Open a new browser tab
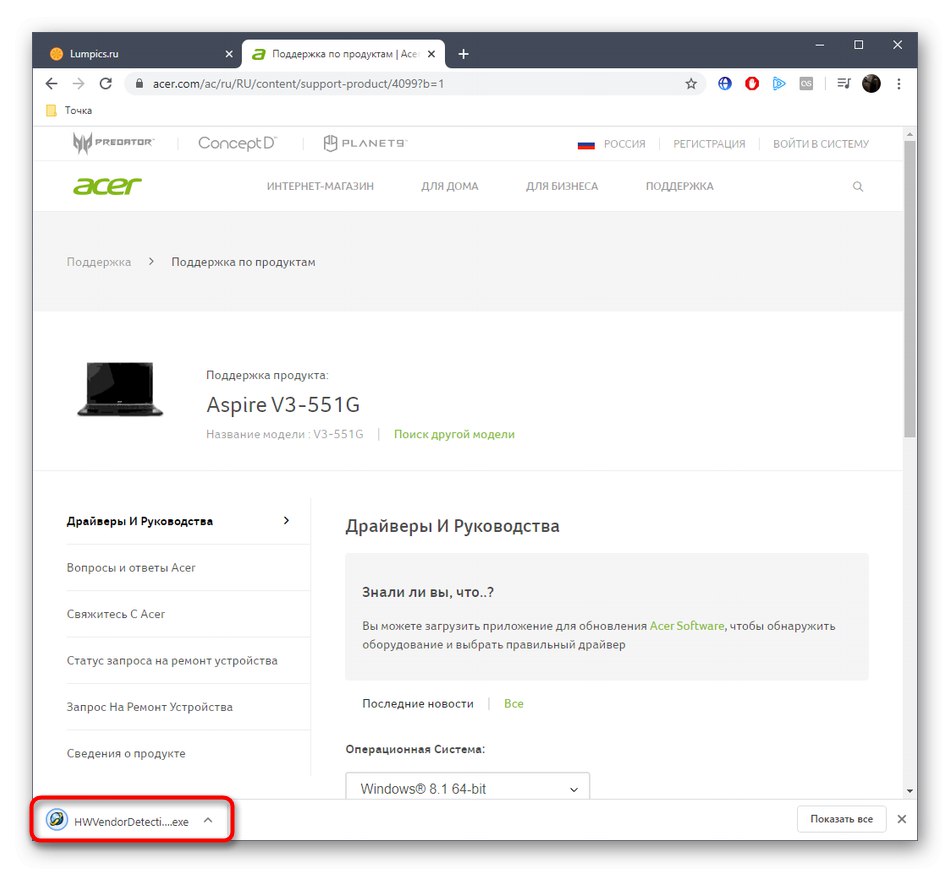The width and height of the screenshot is (950, 873). 463,54
